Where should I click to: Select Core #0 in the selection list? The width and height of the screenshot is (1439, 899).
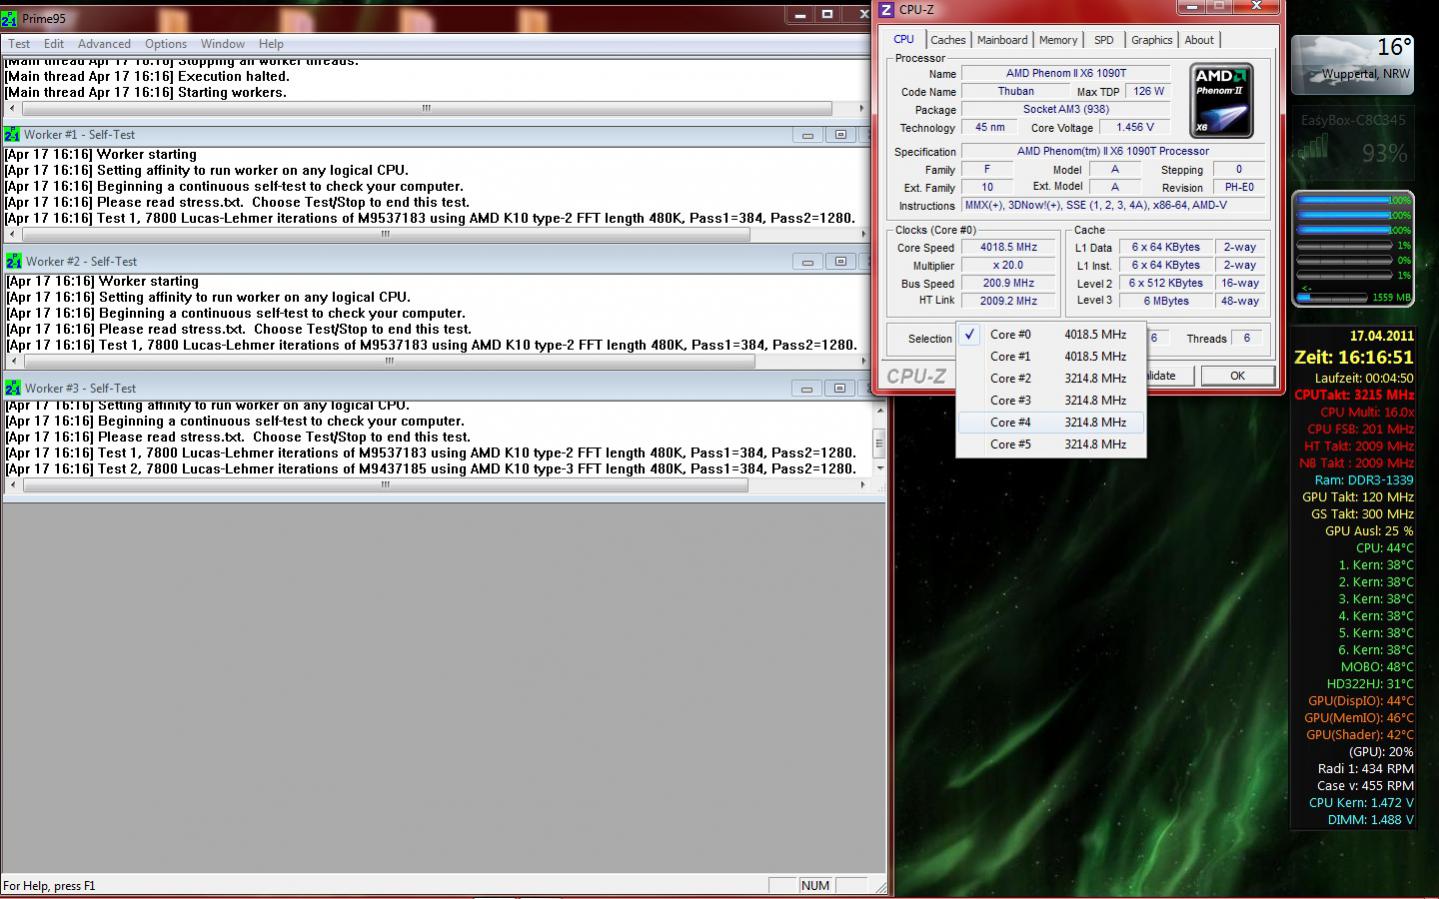click(x=1051, y=334)
